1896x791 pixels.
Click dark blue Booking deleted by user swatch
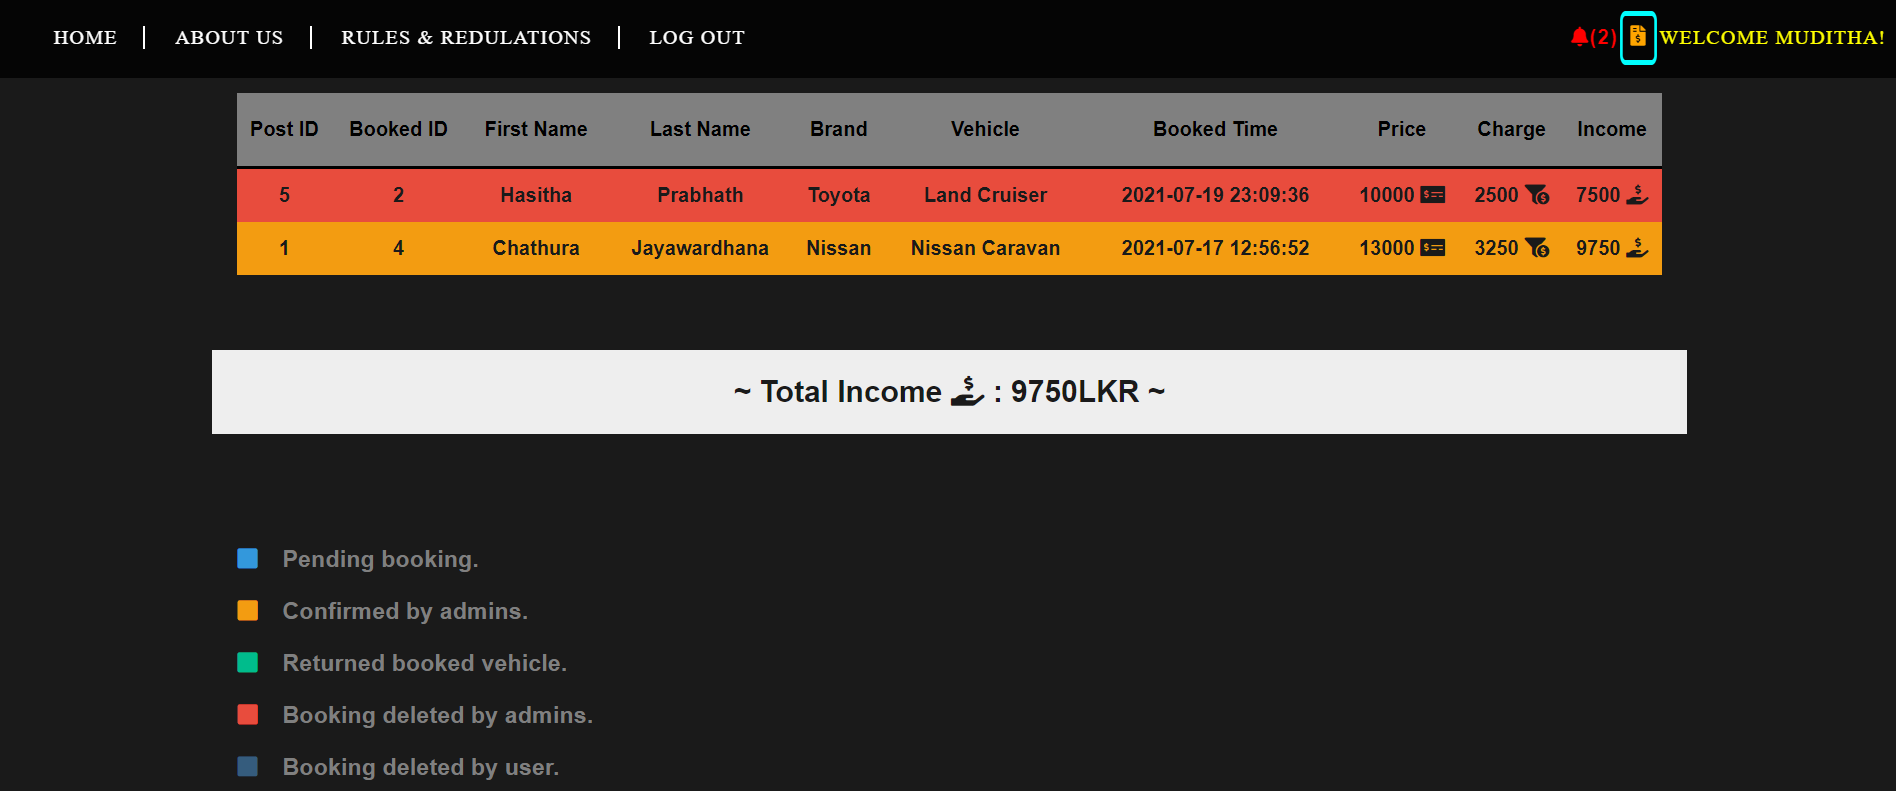pos(248,766)
